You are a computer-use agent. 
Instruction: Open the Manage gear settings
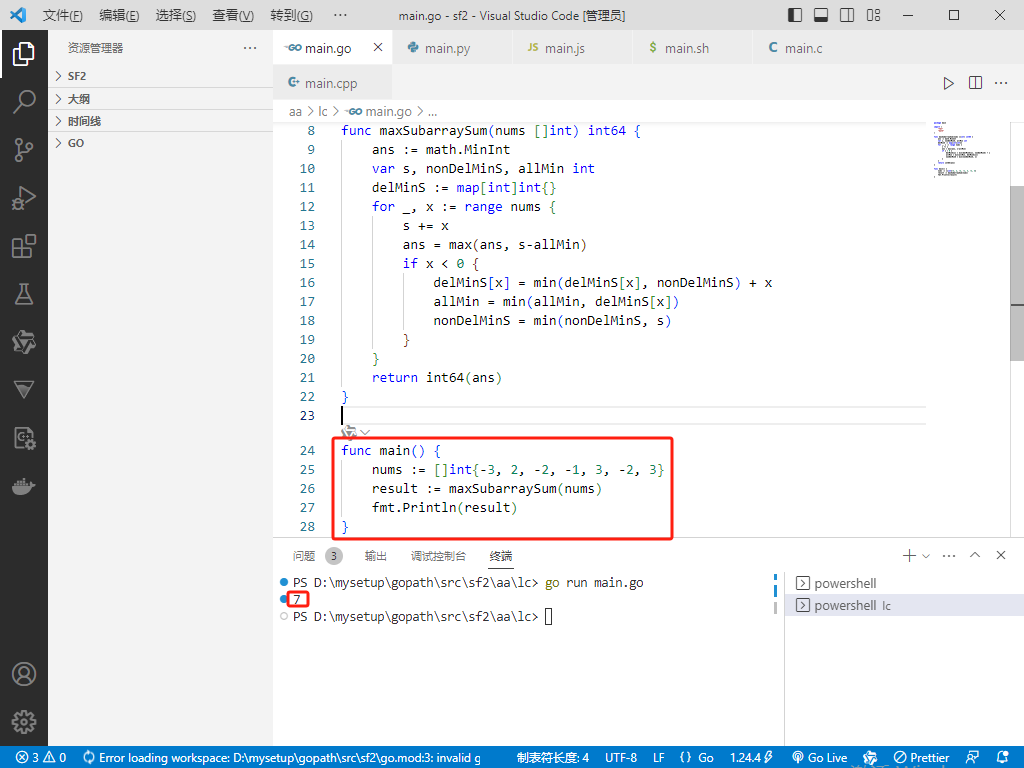click(x=24, y=722)
